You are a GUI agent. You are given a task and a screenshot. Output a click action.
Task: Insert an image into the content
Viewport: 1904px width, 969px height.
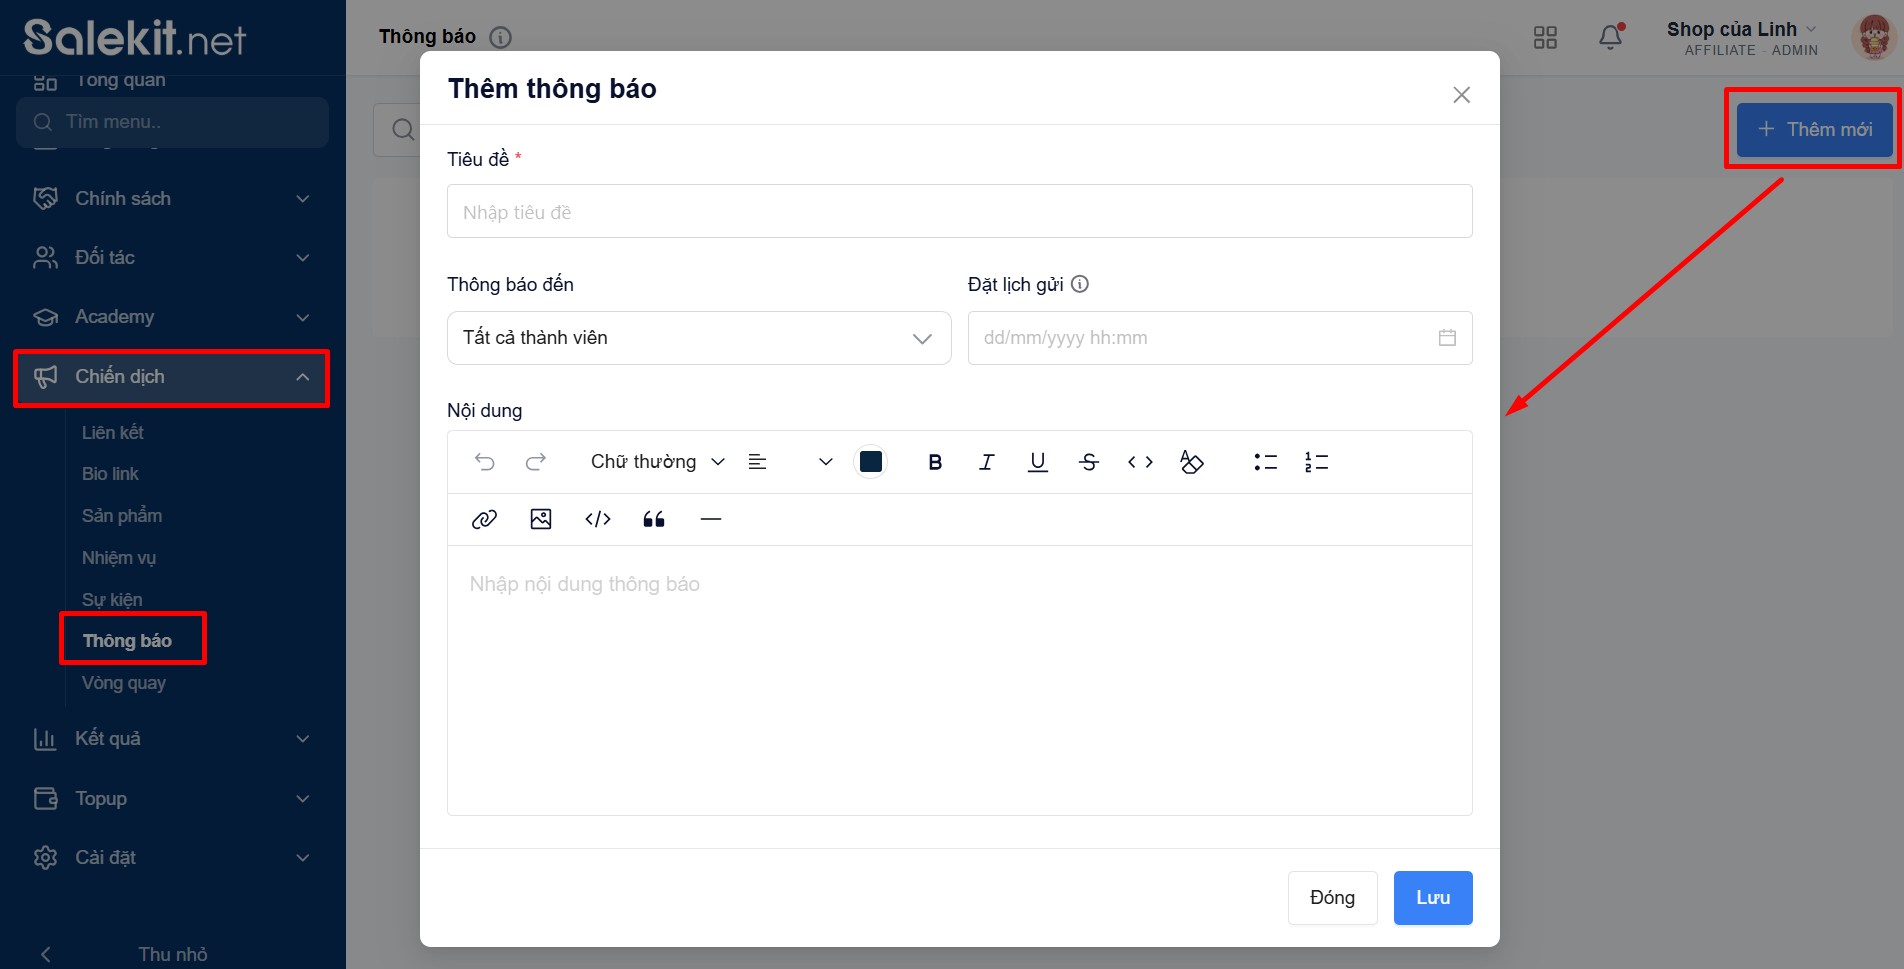point(541,519)
